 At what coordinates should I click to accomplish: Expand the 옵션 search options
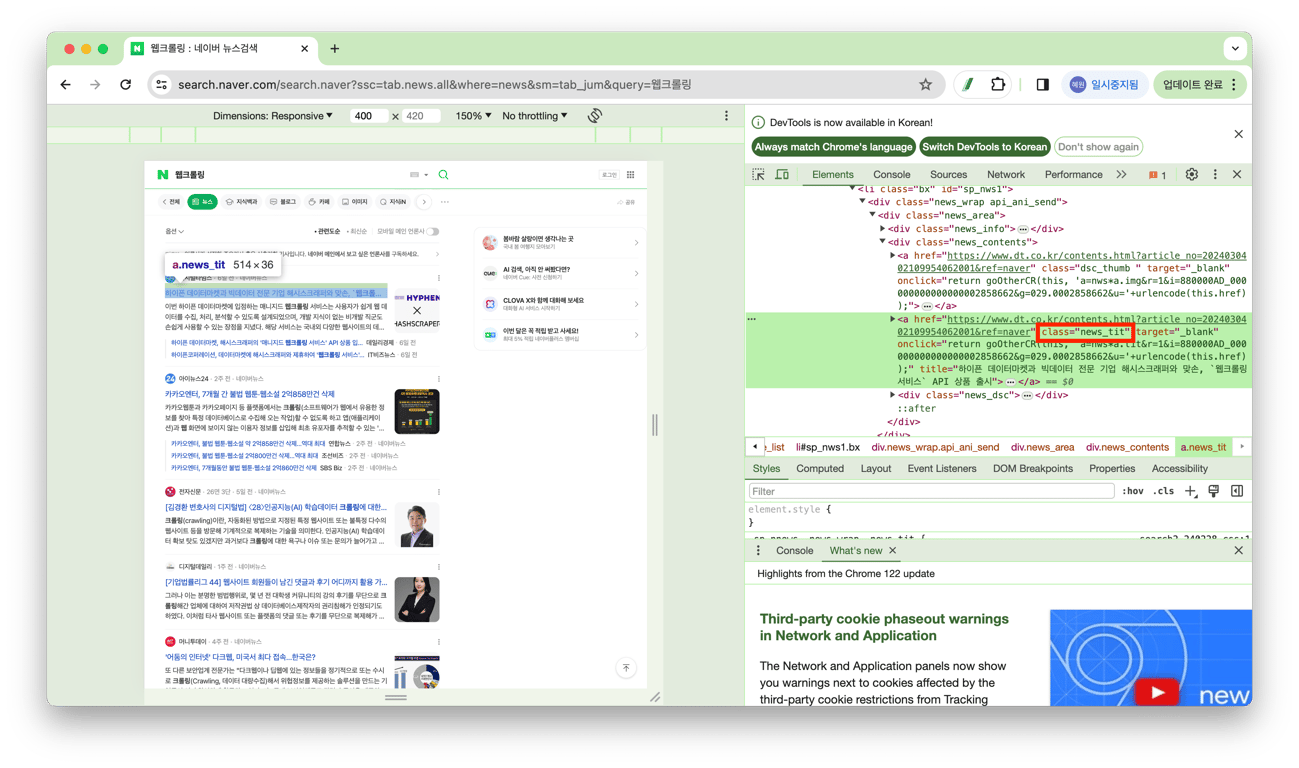tap(174, 231)
